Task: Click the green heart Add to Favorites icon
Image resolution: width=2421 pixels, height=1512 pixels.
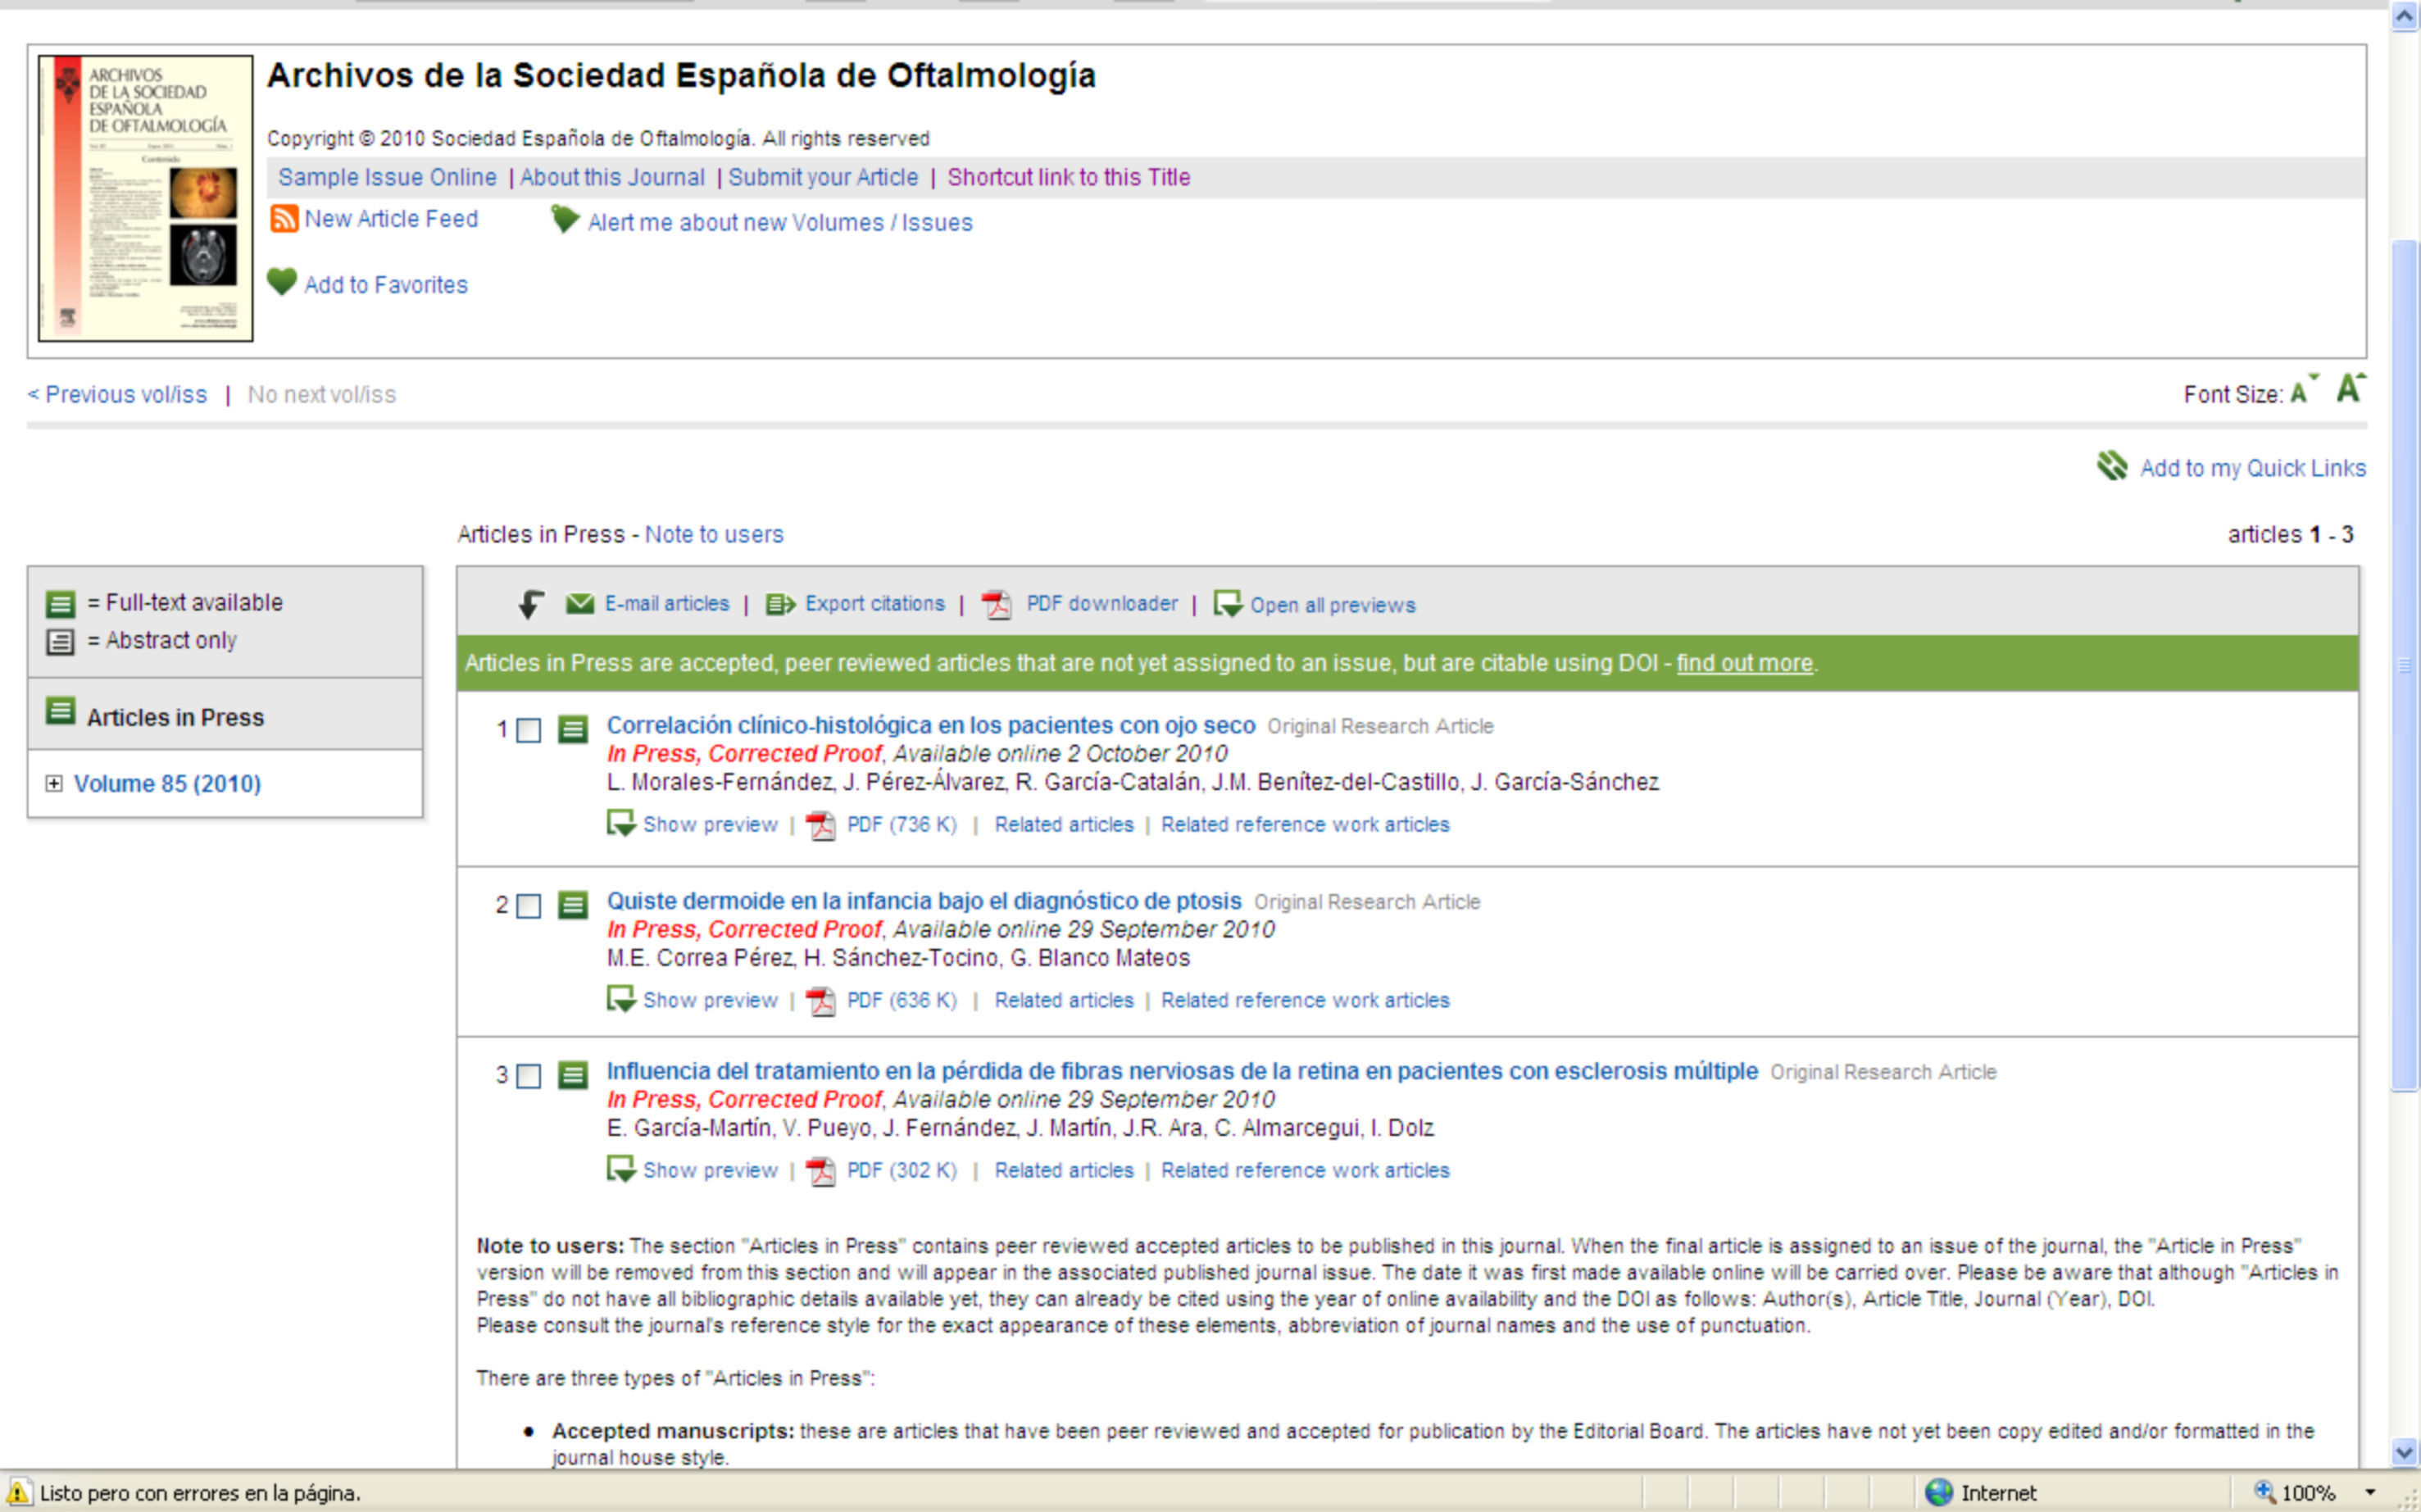Action: pos(282,283)
